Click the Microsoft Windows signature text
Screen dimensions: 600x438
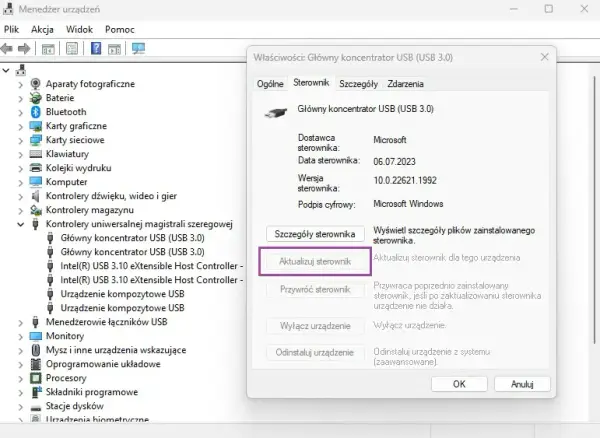click(408, 204)
